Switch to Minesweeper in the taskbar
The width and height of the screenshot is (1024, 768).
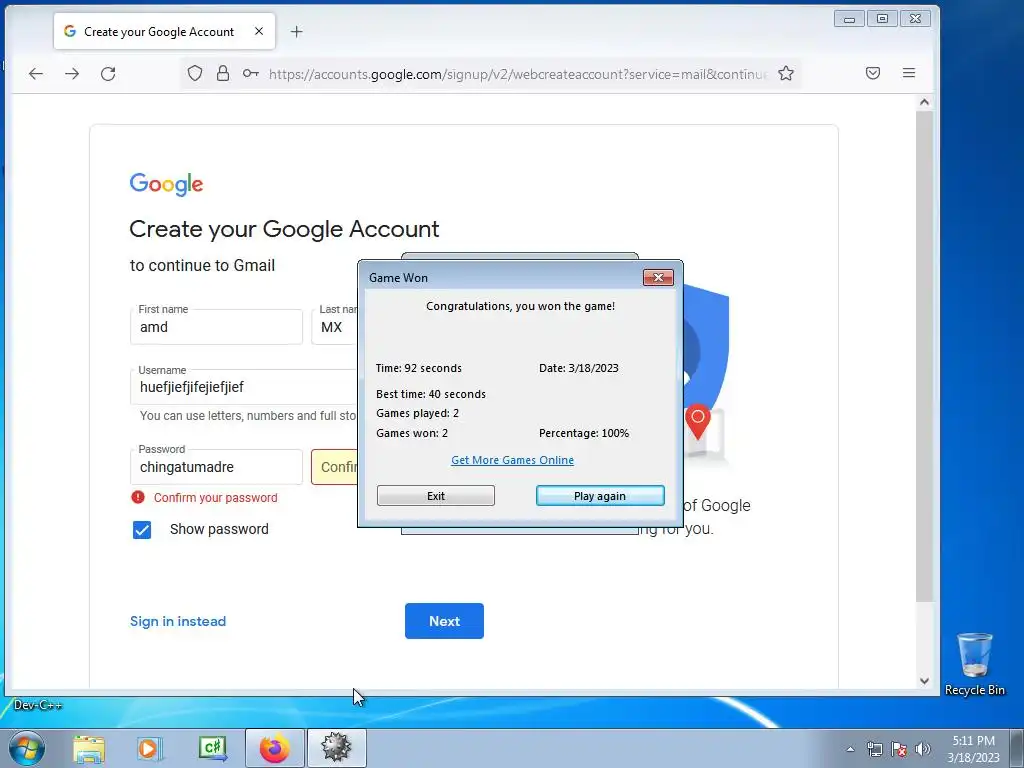336,748
